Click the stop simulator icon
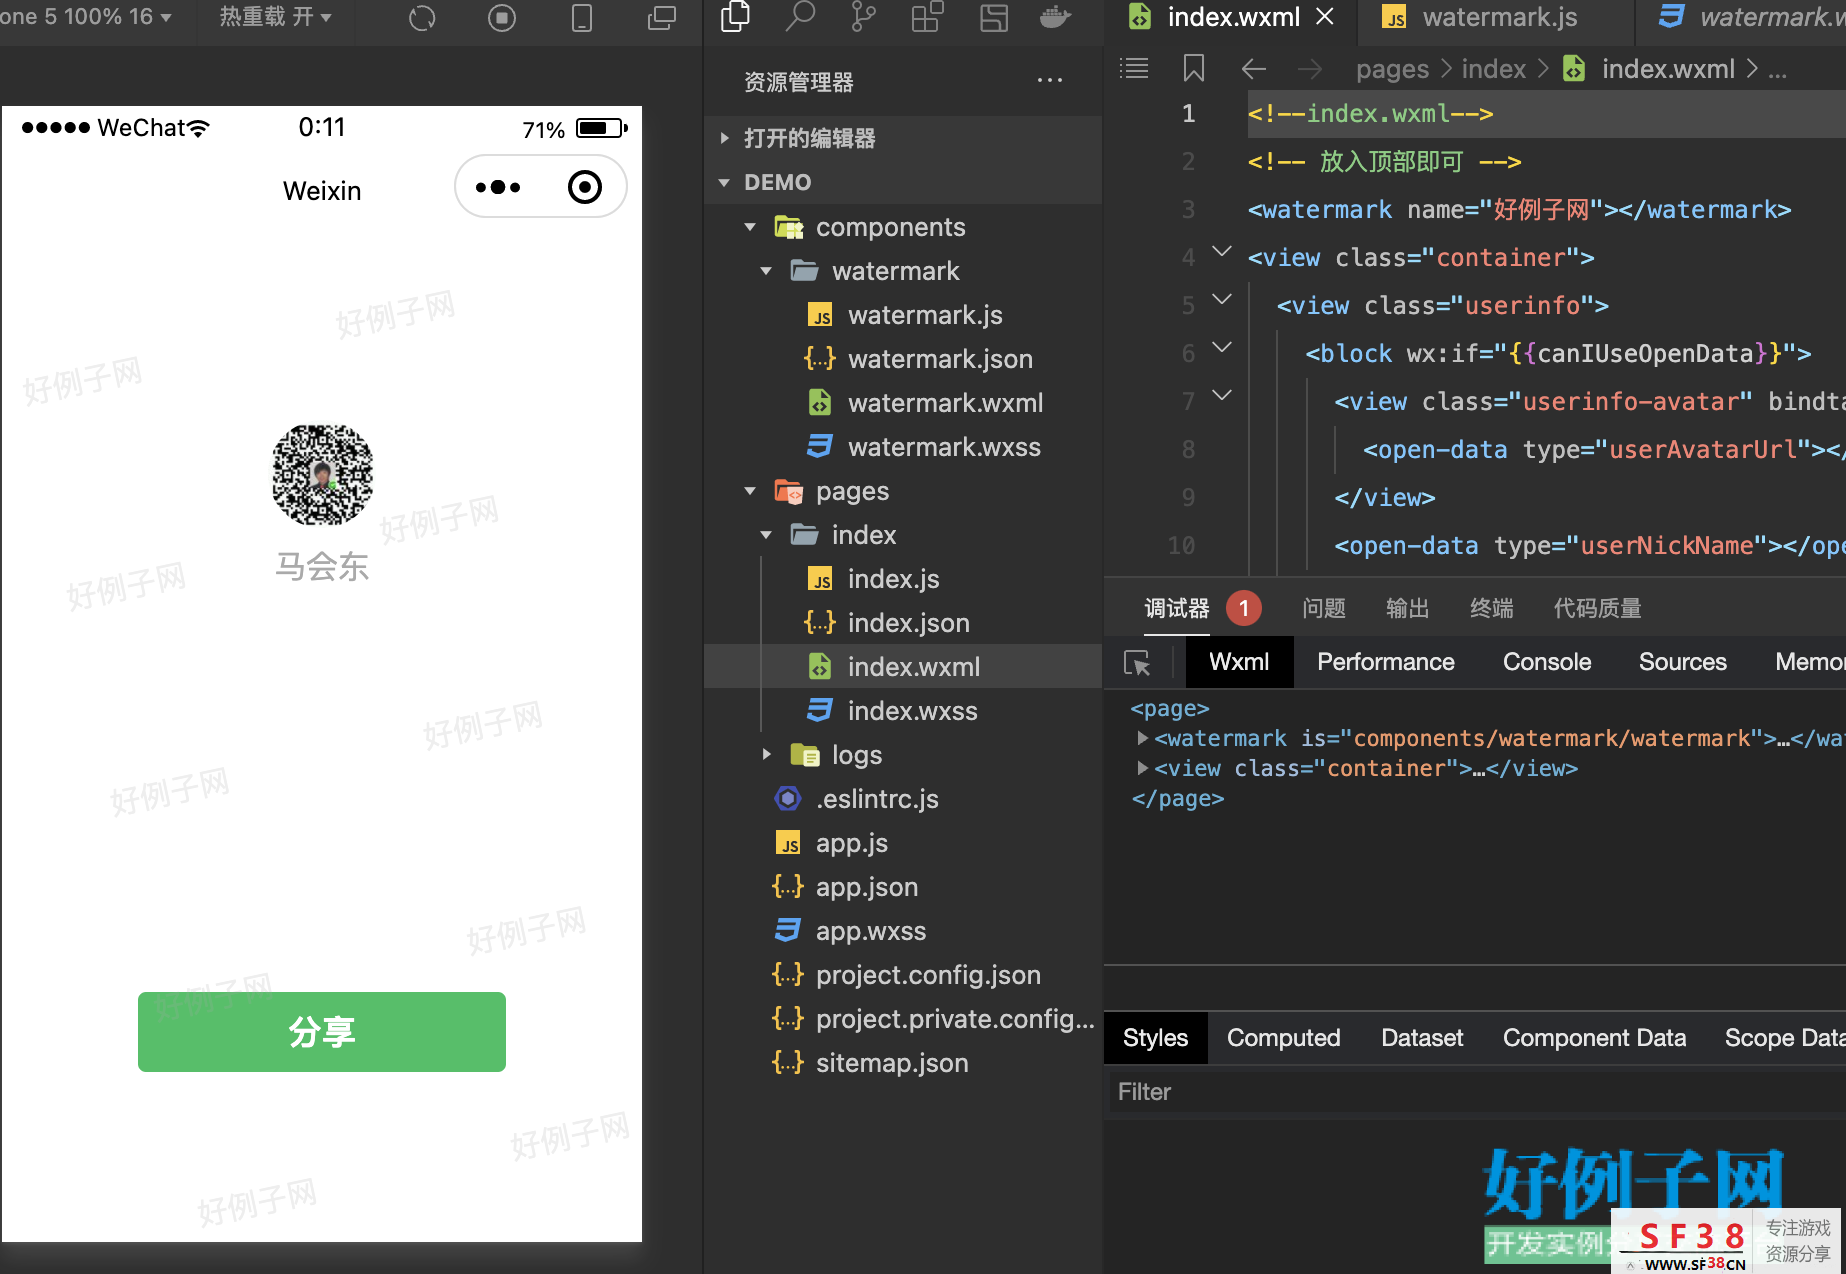 [x=502, y=18]
